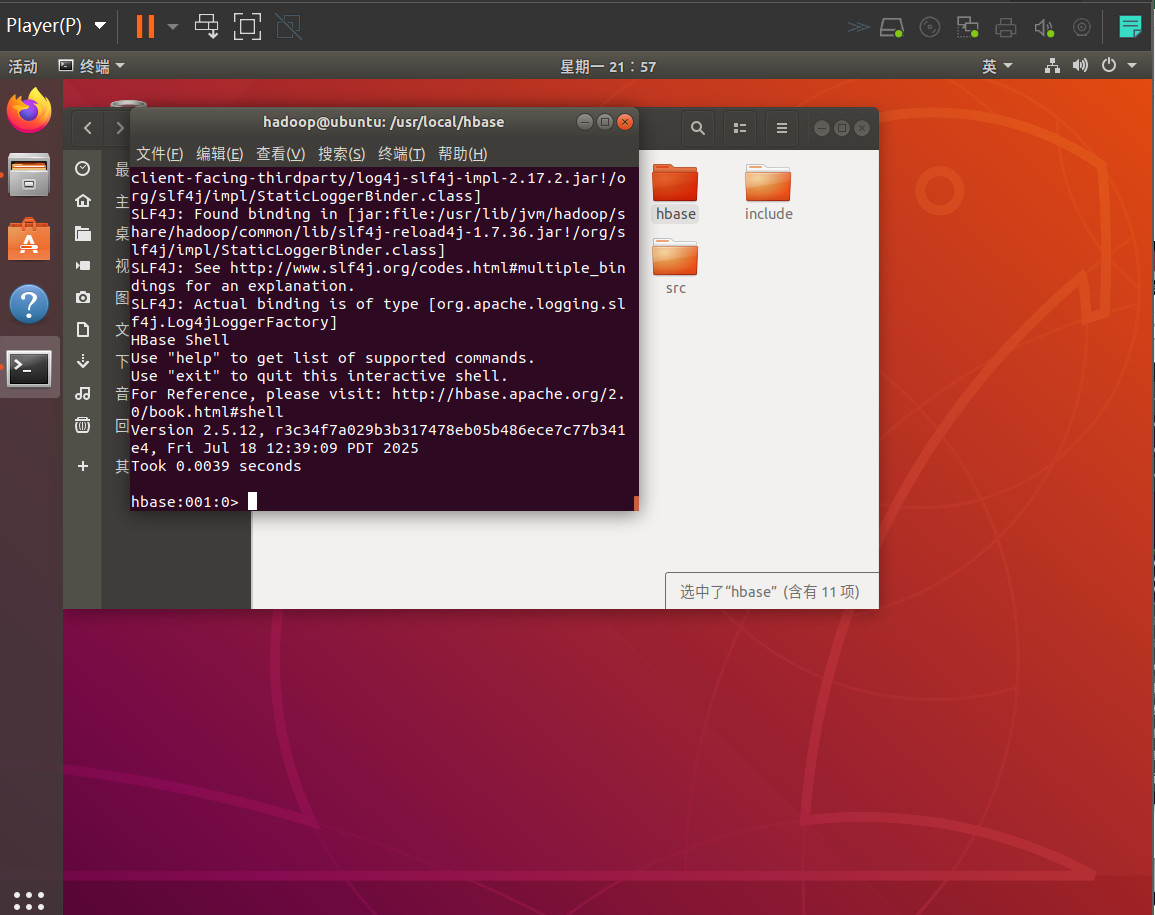Open Videos in the Files sidebar

click(x=82, y=265)
